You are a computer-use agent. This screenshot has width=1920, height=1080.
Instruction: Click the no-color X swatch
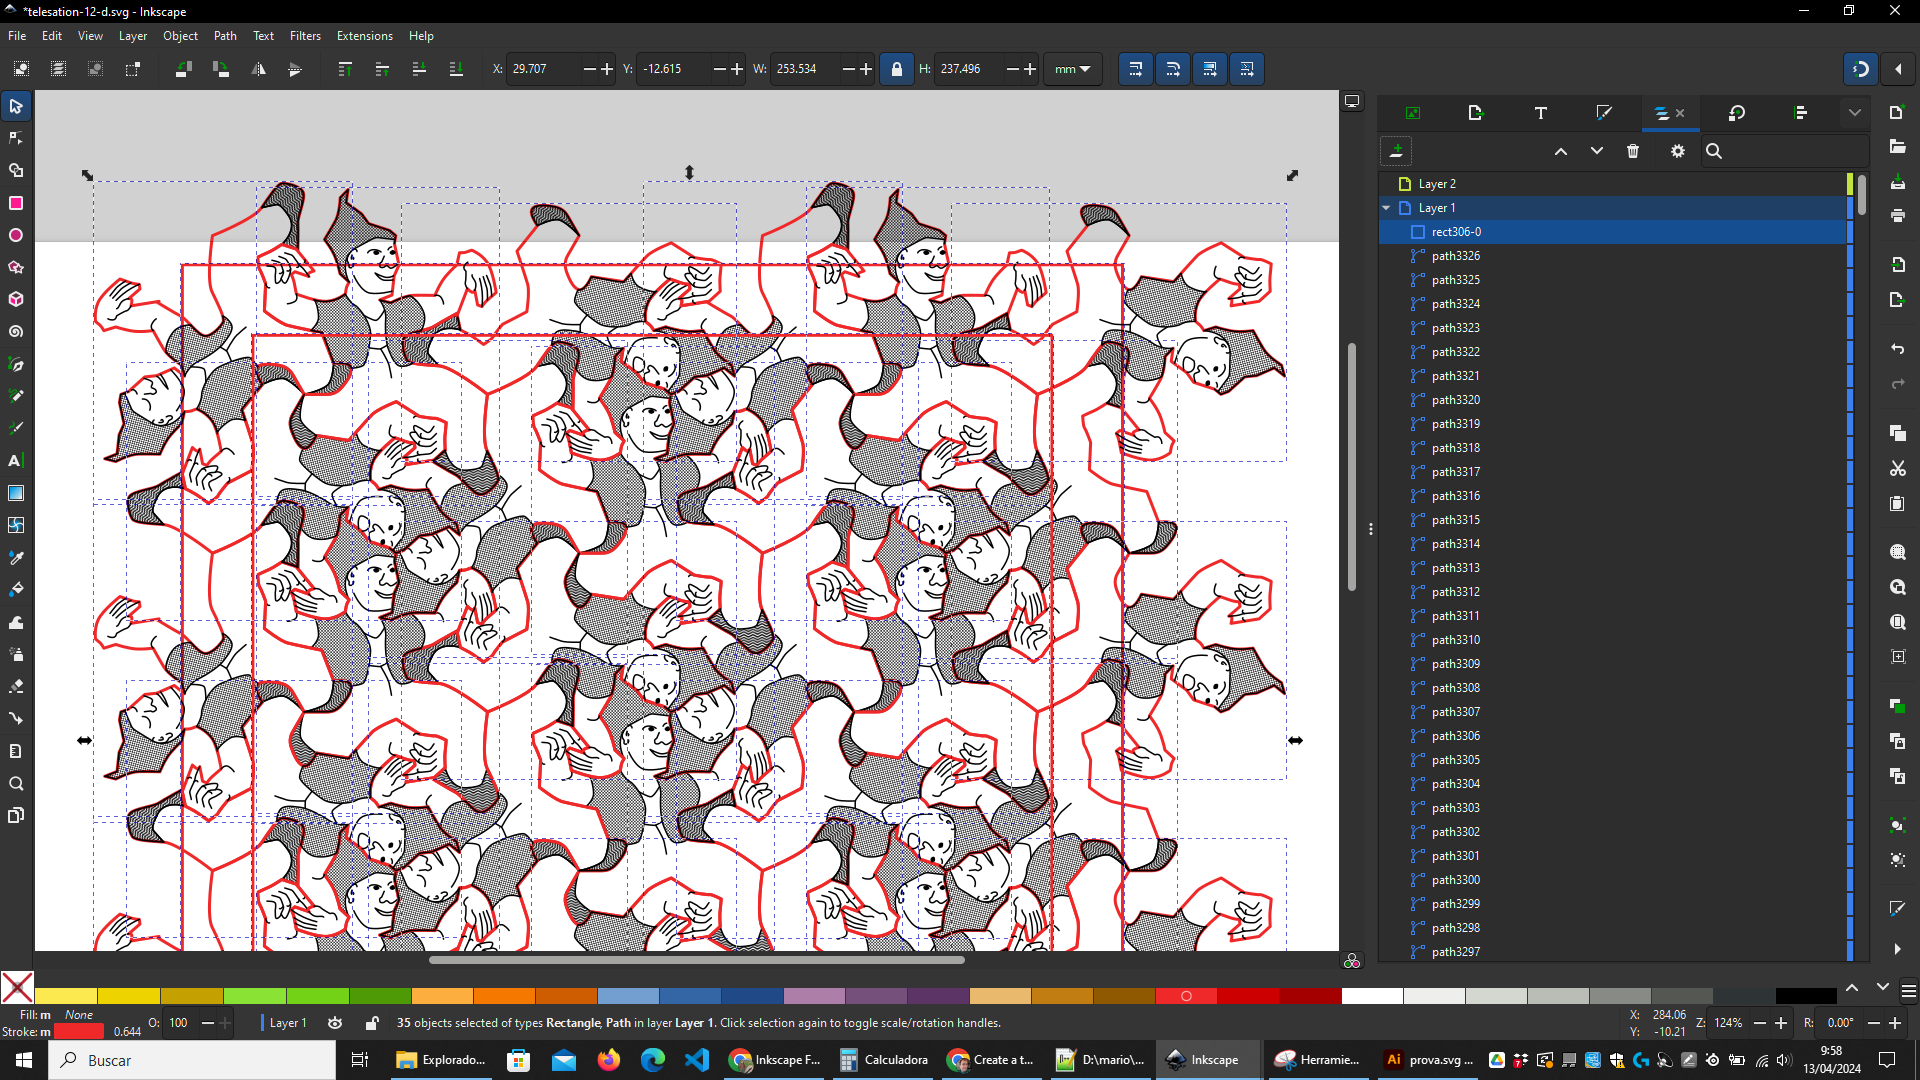[x=17, y=988]
